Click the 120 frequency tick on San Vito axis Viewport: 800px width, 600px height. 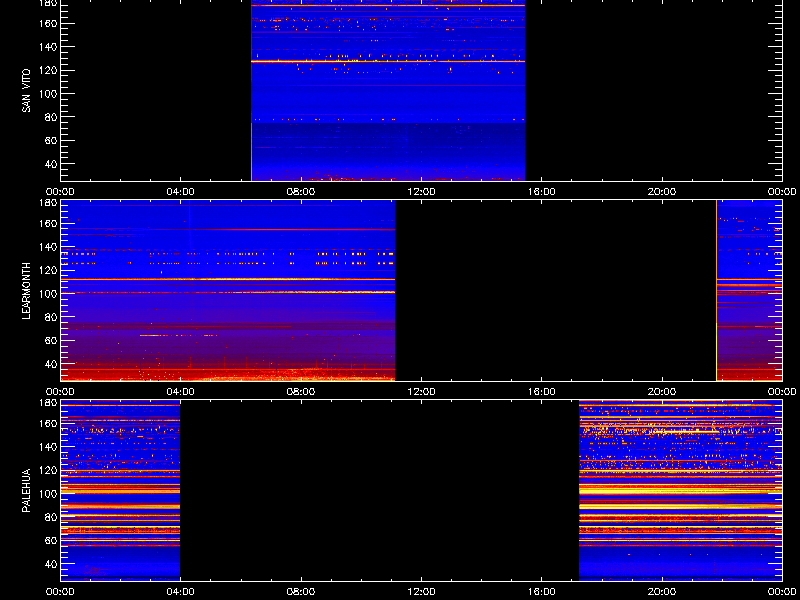pos(48,70)
